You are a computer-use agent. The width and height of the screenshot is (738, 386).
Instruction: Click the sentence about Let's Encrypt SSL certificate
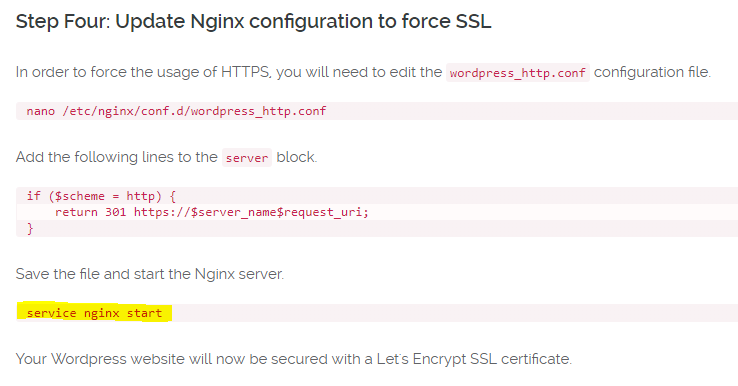[x=294, y=359]
